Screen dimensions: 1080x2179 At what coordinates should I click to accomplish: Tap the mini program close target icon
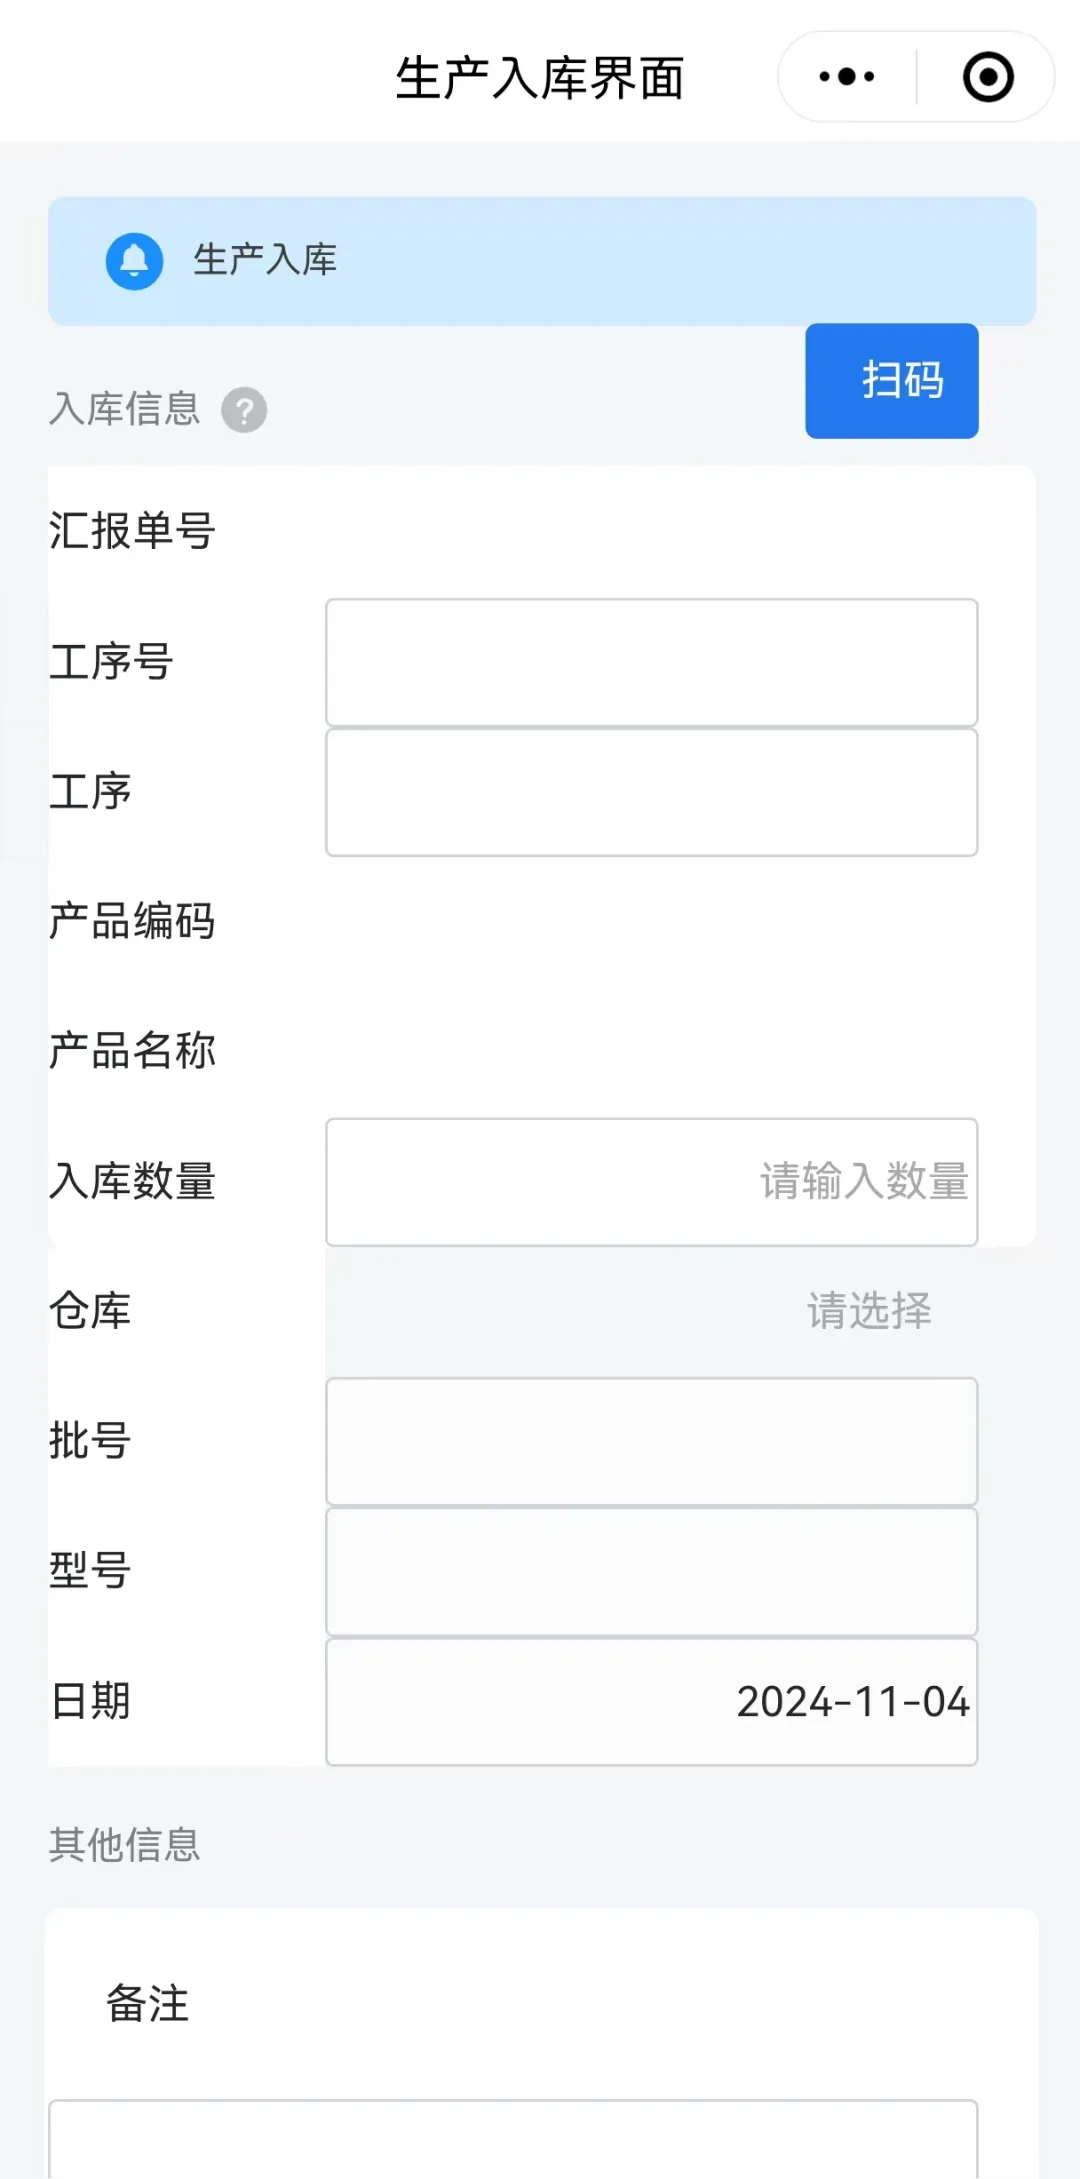click(988, 77)
